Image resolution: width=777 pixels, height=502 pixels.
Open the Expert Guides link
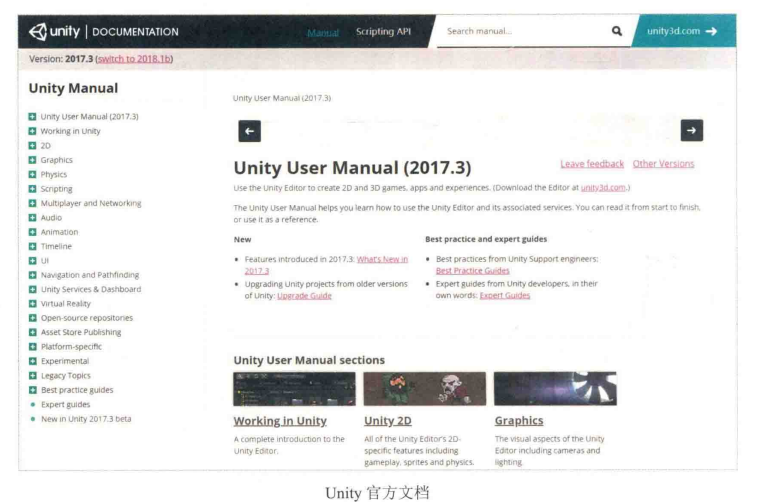pyautogui.click(x=504, y=295)
